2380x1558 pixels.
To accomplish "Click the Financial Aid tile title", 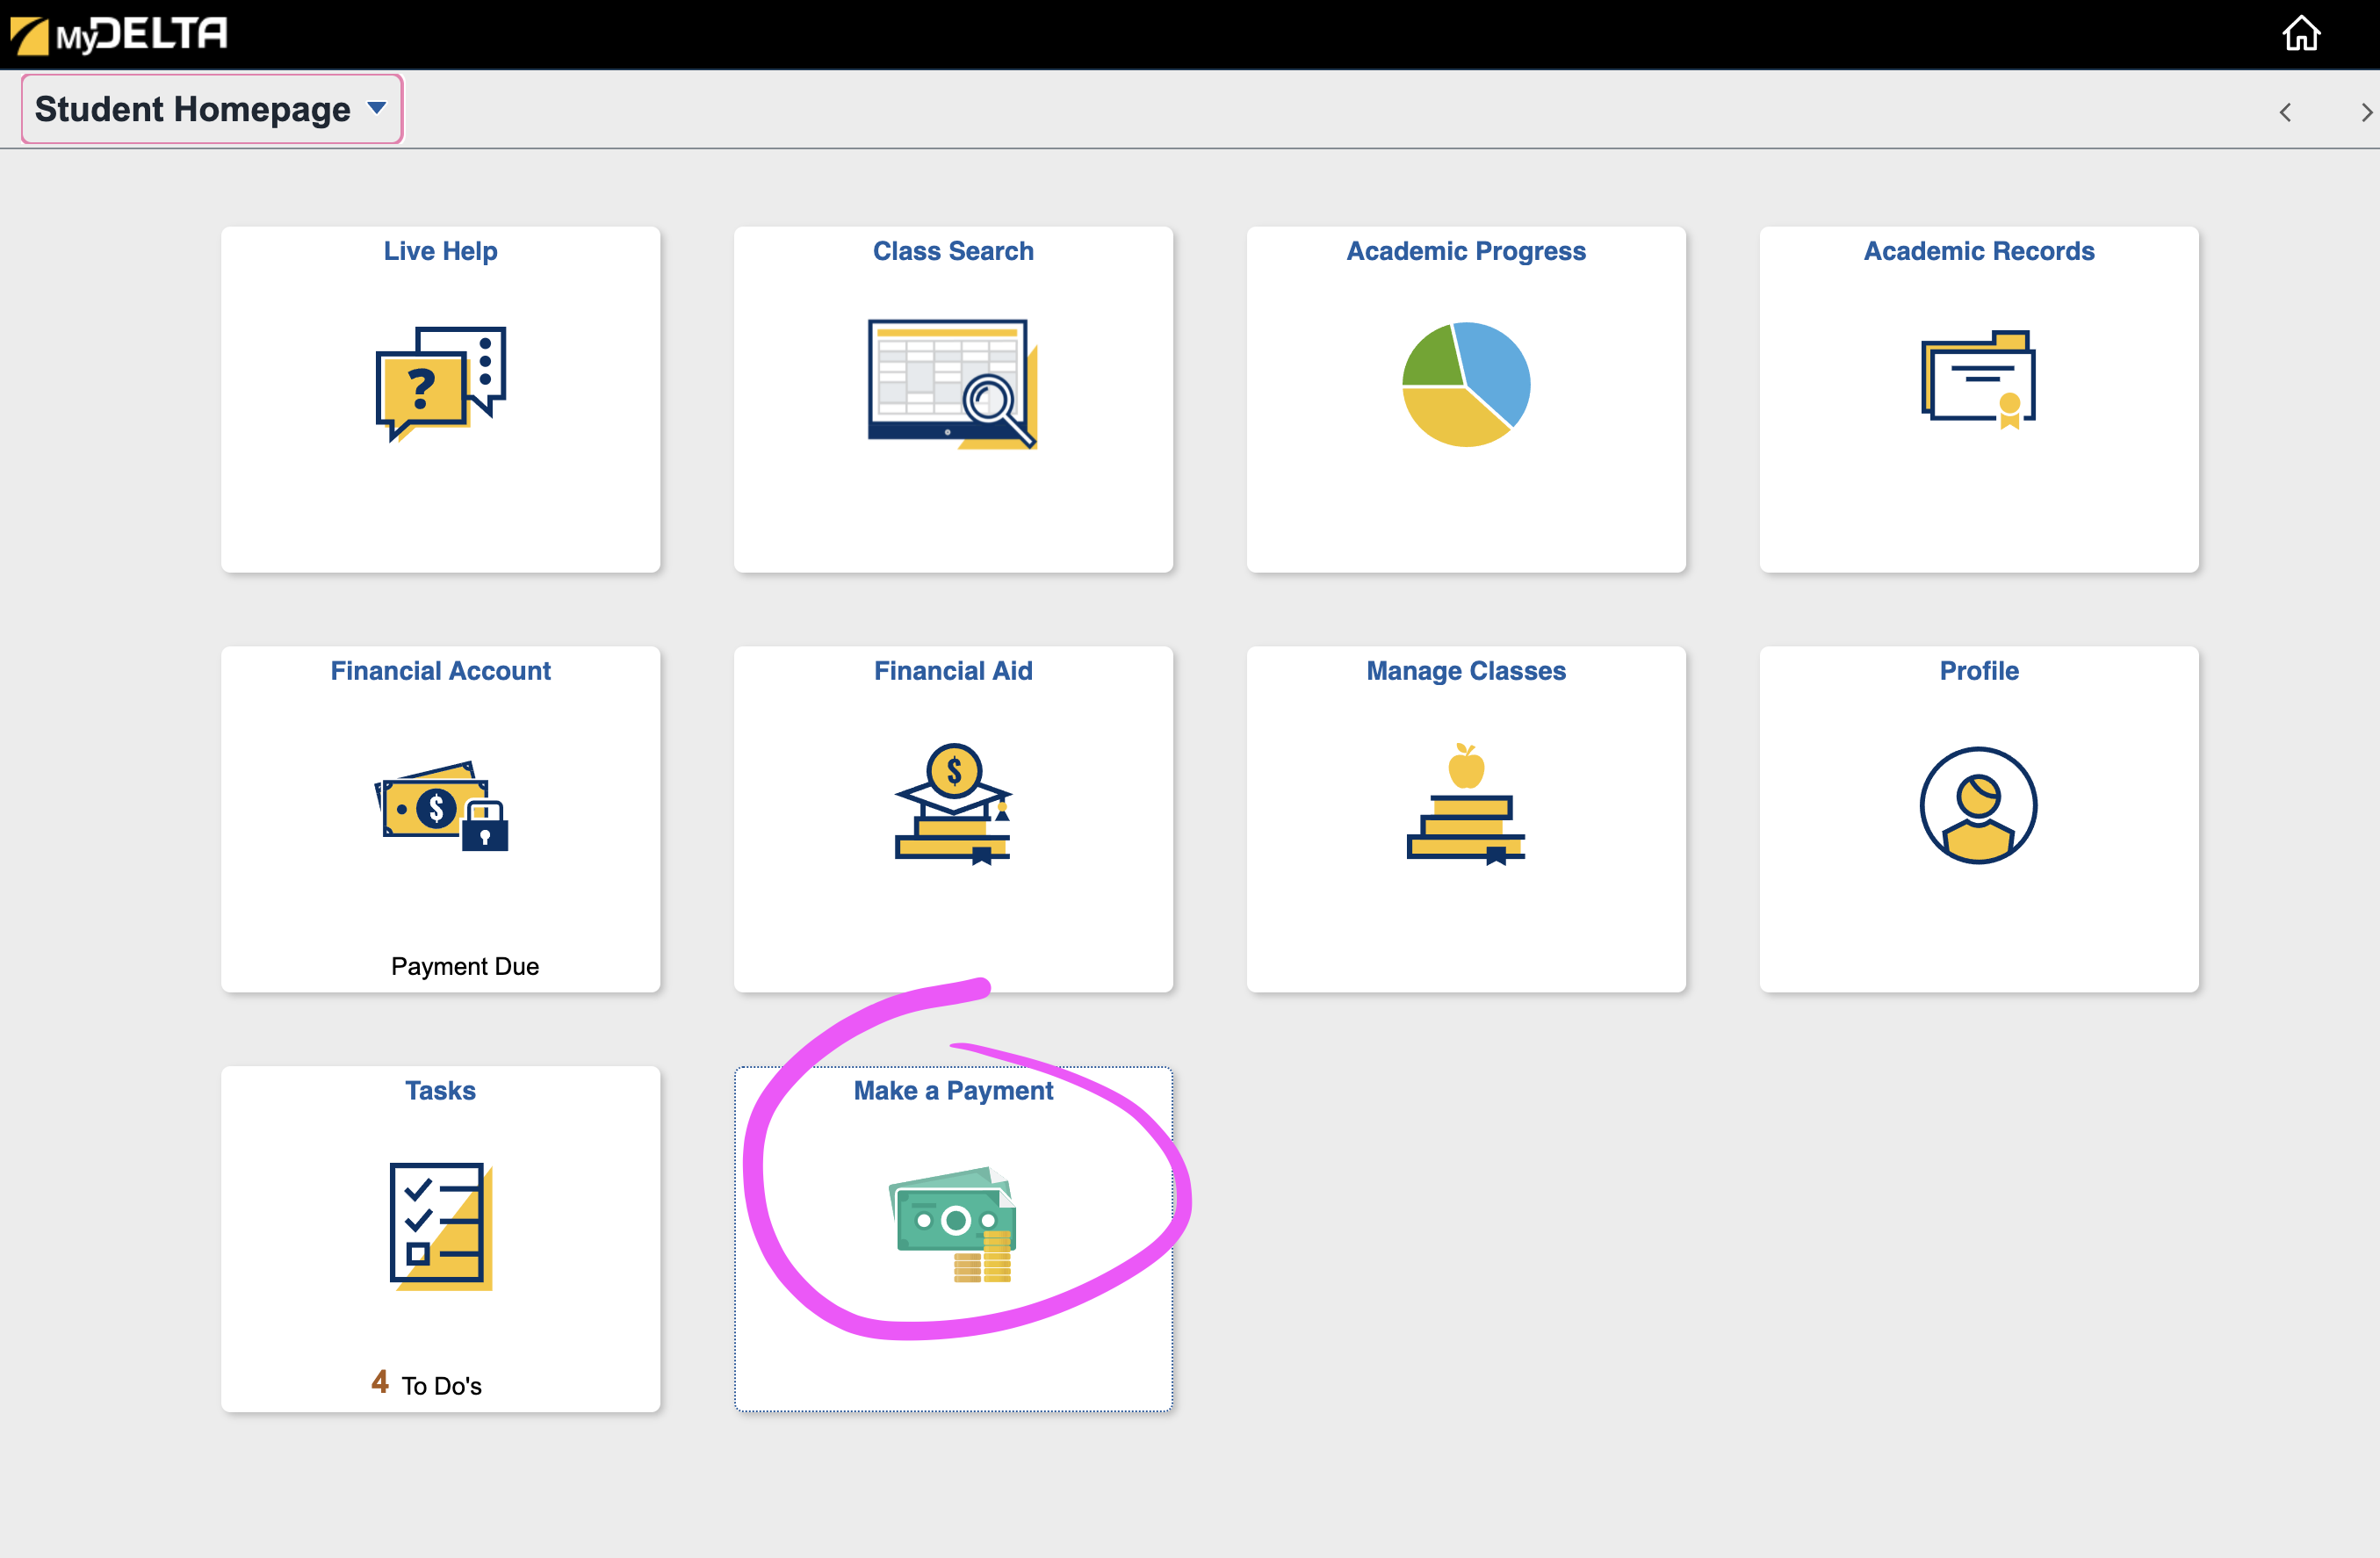I will coord(952,671).
